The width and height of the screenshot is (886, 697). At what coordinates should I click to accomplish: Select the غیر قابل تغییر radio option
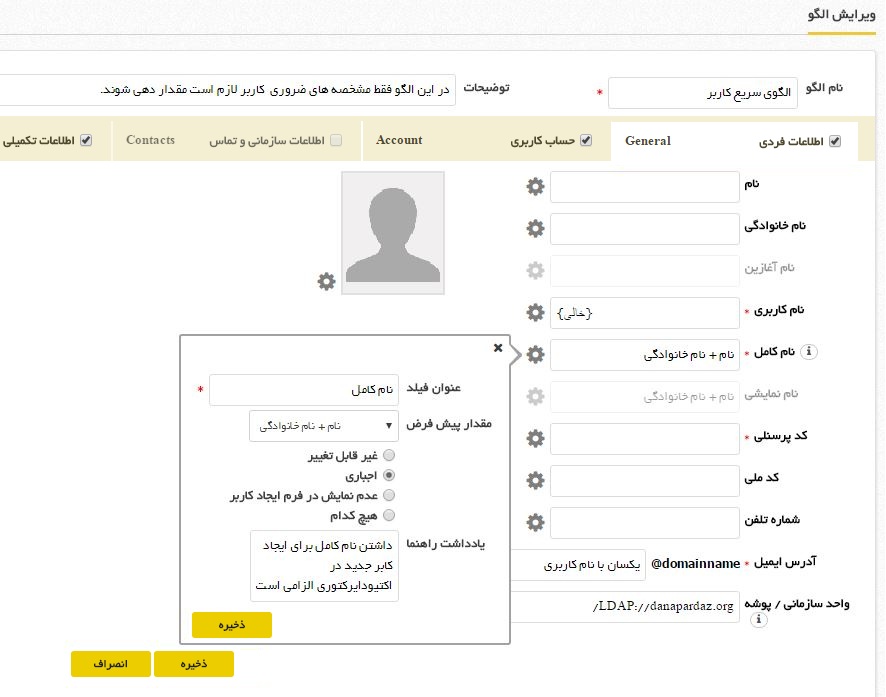pyautogui.click(x=389, y=455)
